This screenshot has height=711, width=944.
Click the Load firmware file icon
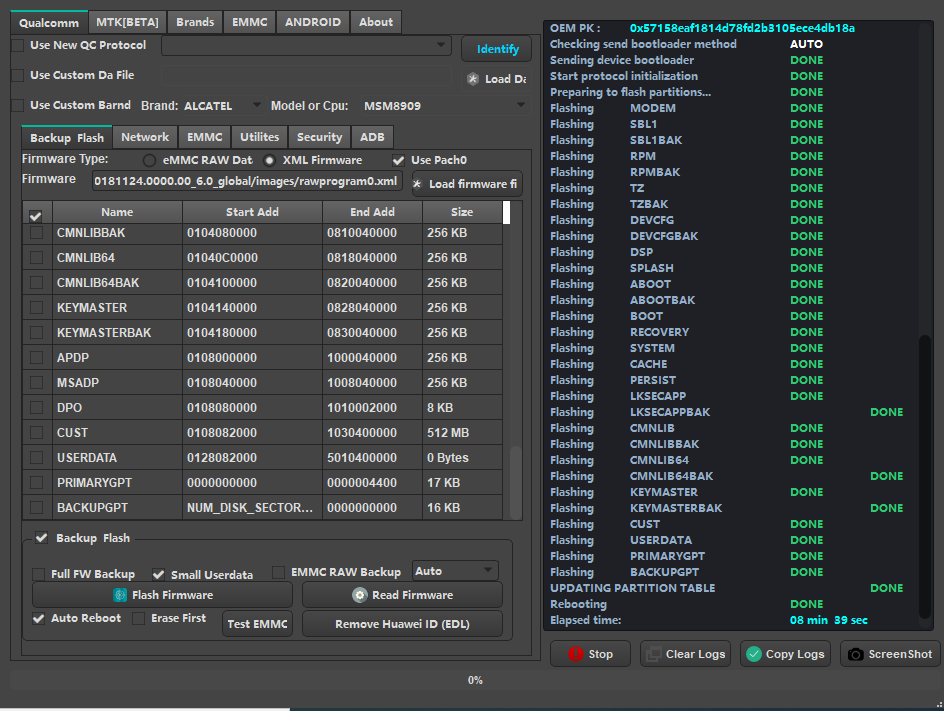tap(418, 184)
